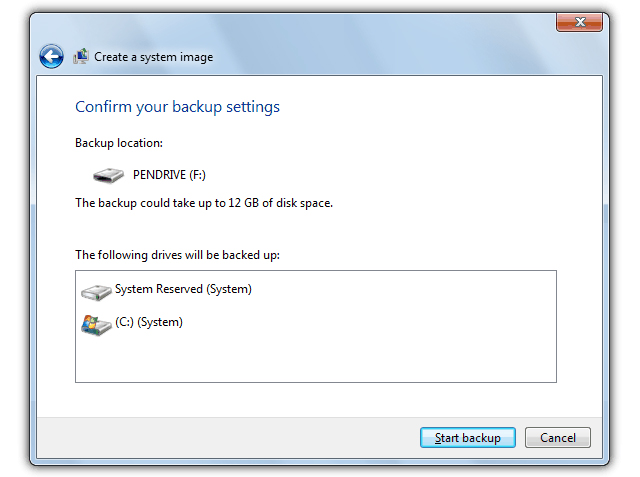Select the System Reserved (System) entry text
Image resolution: width=640 pixels, height=477 pixels.
pyautogui.click(x=183, y=290)
